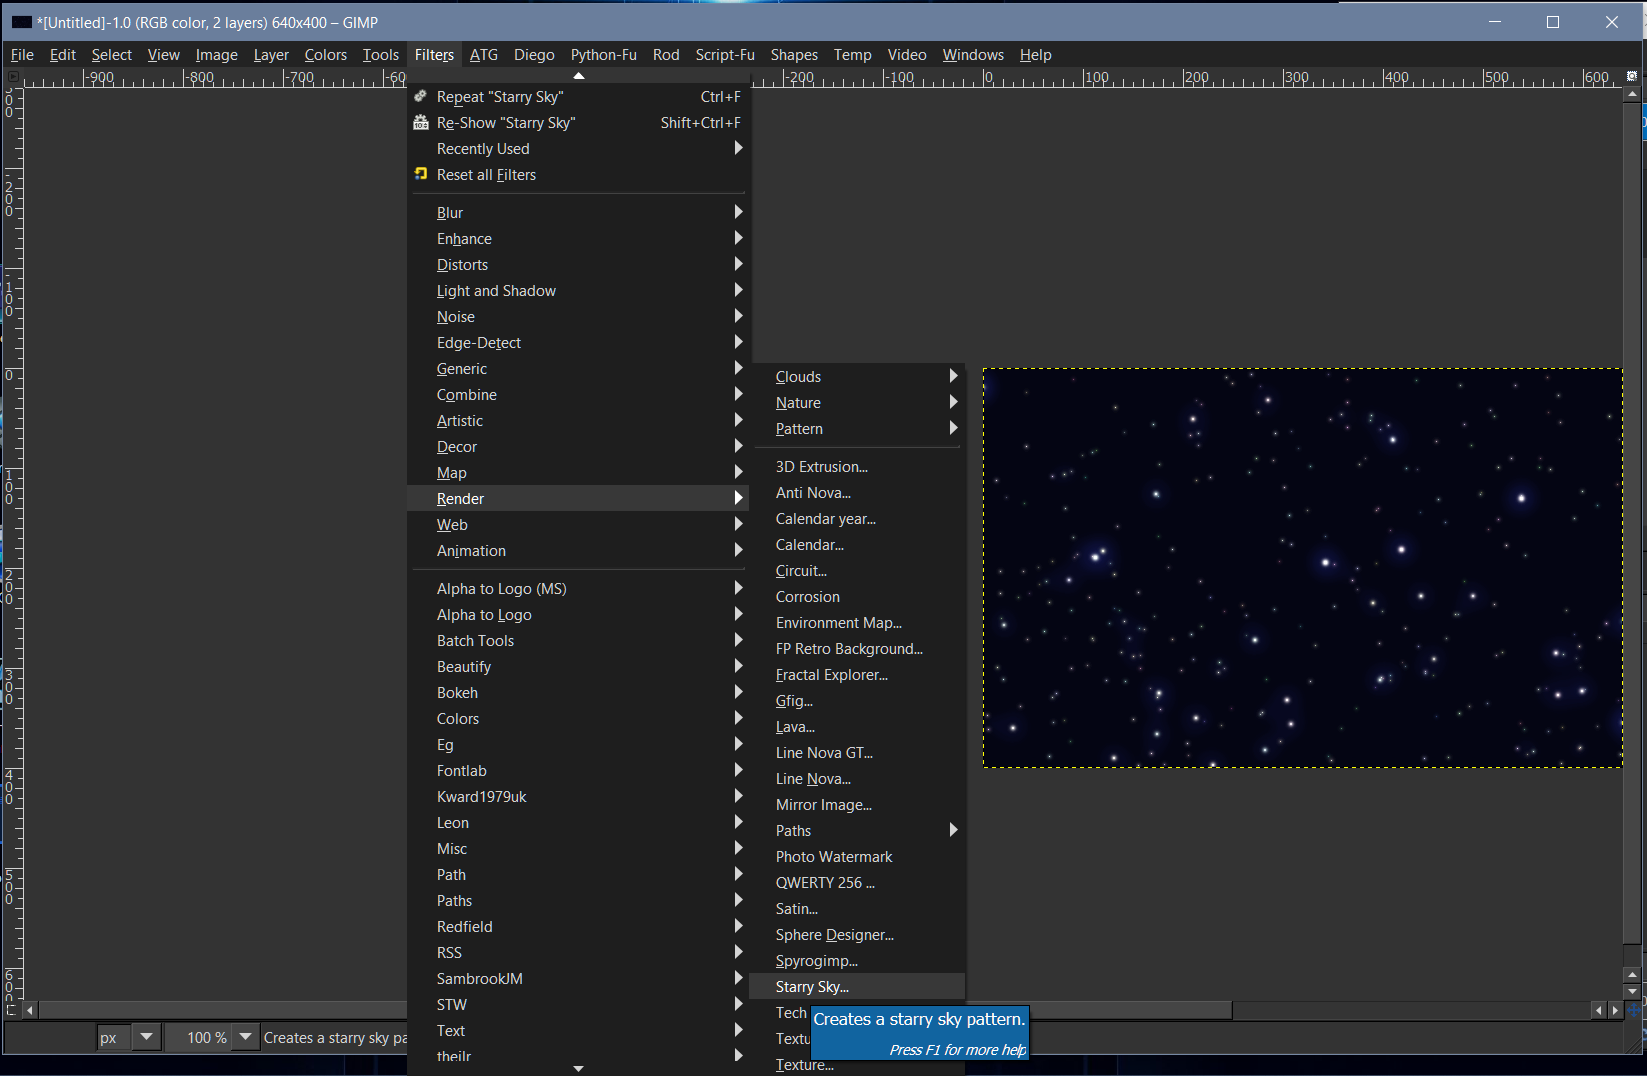Screen dimensions: 1647x1076
Task: Click the starry sky image on the canvas
Action: (1300, 567)
